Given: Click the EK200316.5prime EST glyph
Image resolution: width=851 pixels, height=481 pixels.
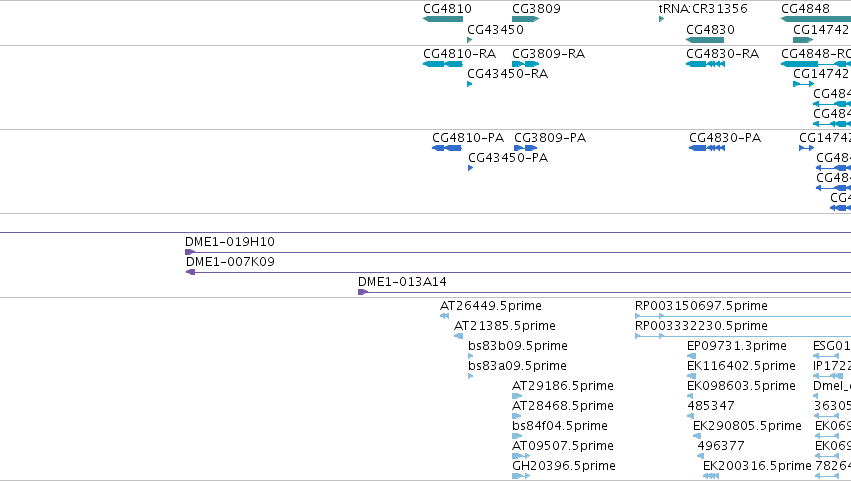Looking at the screenshot, I should point(711,476).
